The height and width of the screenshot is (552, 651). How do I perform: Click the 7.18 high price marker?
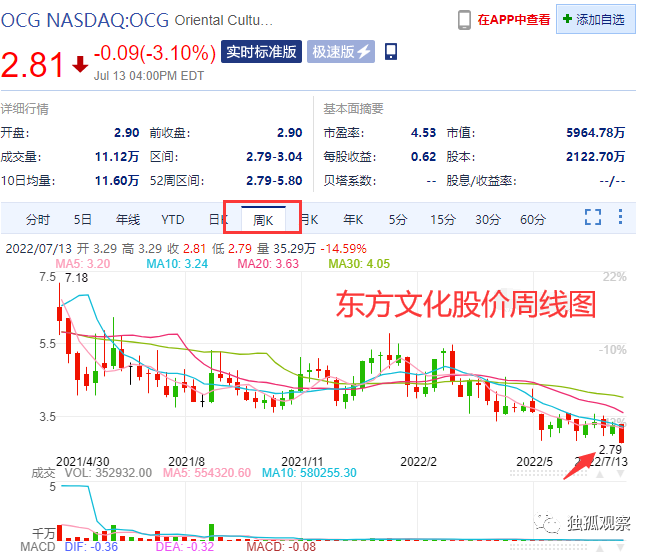click(76, 278)
